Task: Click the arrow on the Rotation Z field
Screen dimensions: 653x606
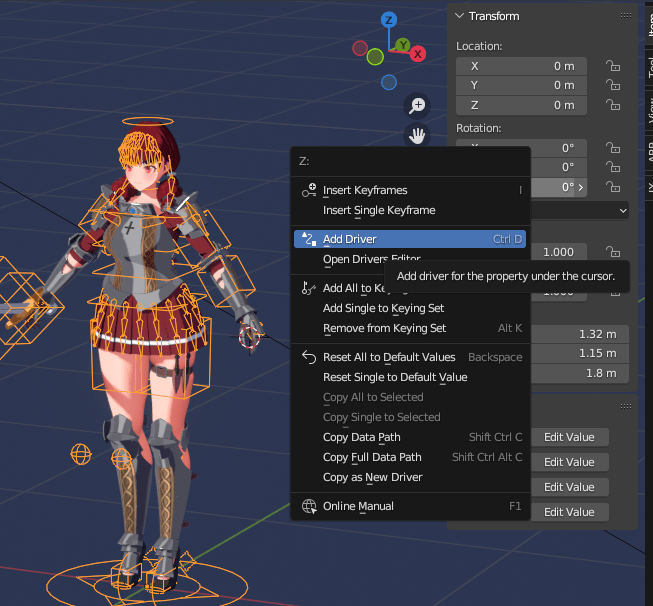Action: point(581,187)
